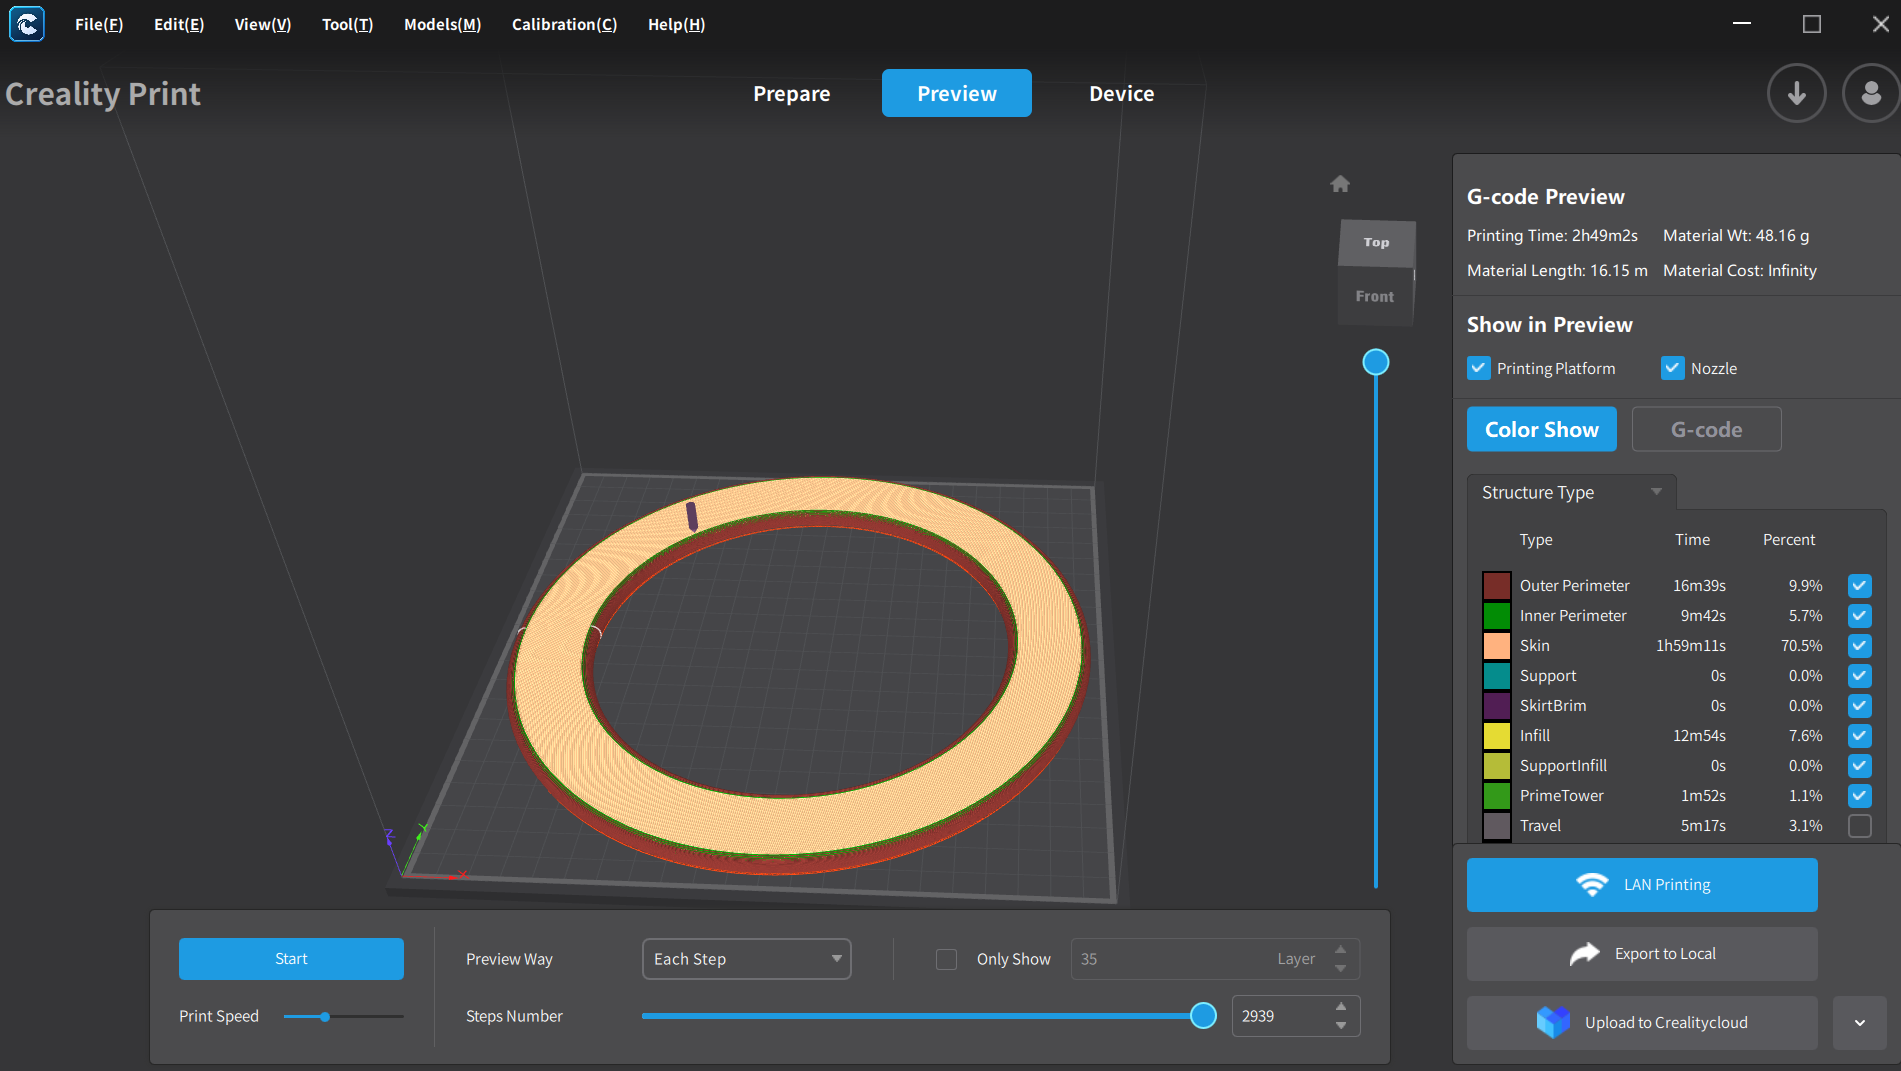1901x1071 pixels.
Task: Open the download manager arrow icon
Action: click(1797, 93)
